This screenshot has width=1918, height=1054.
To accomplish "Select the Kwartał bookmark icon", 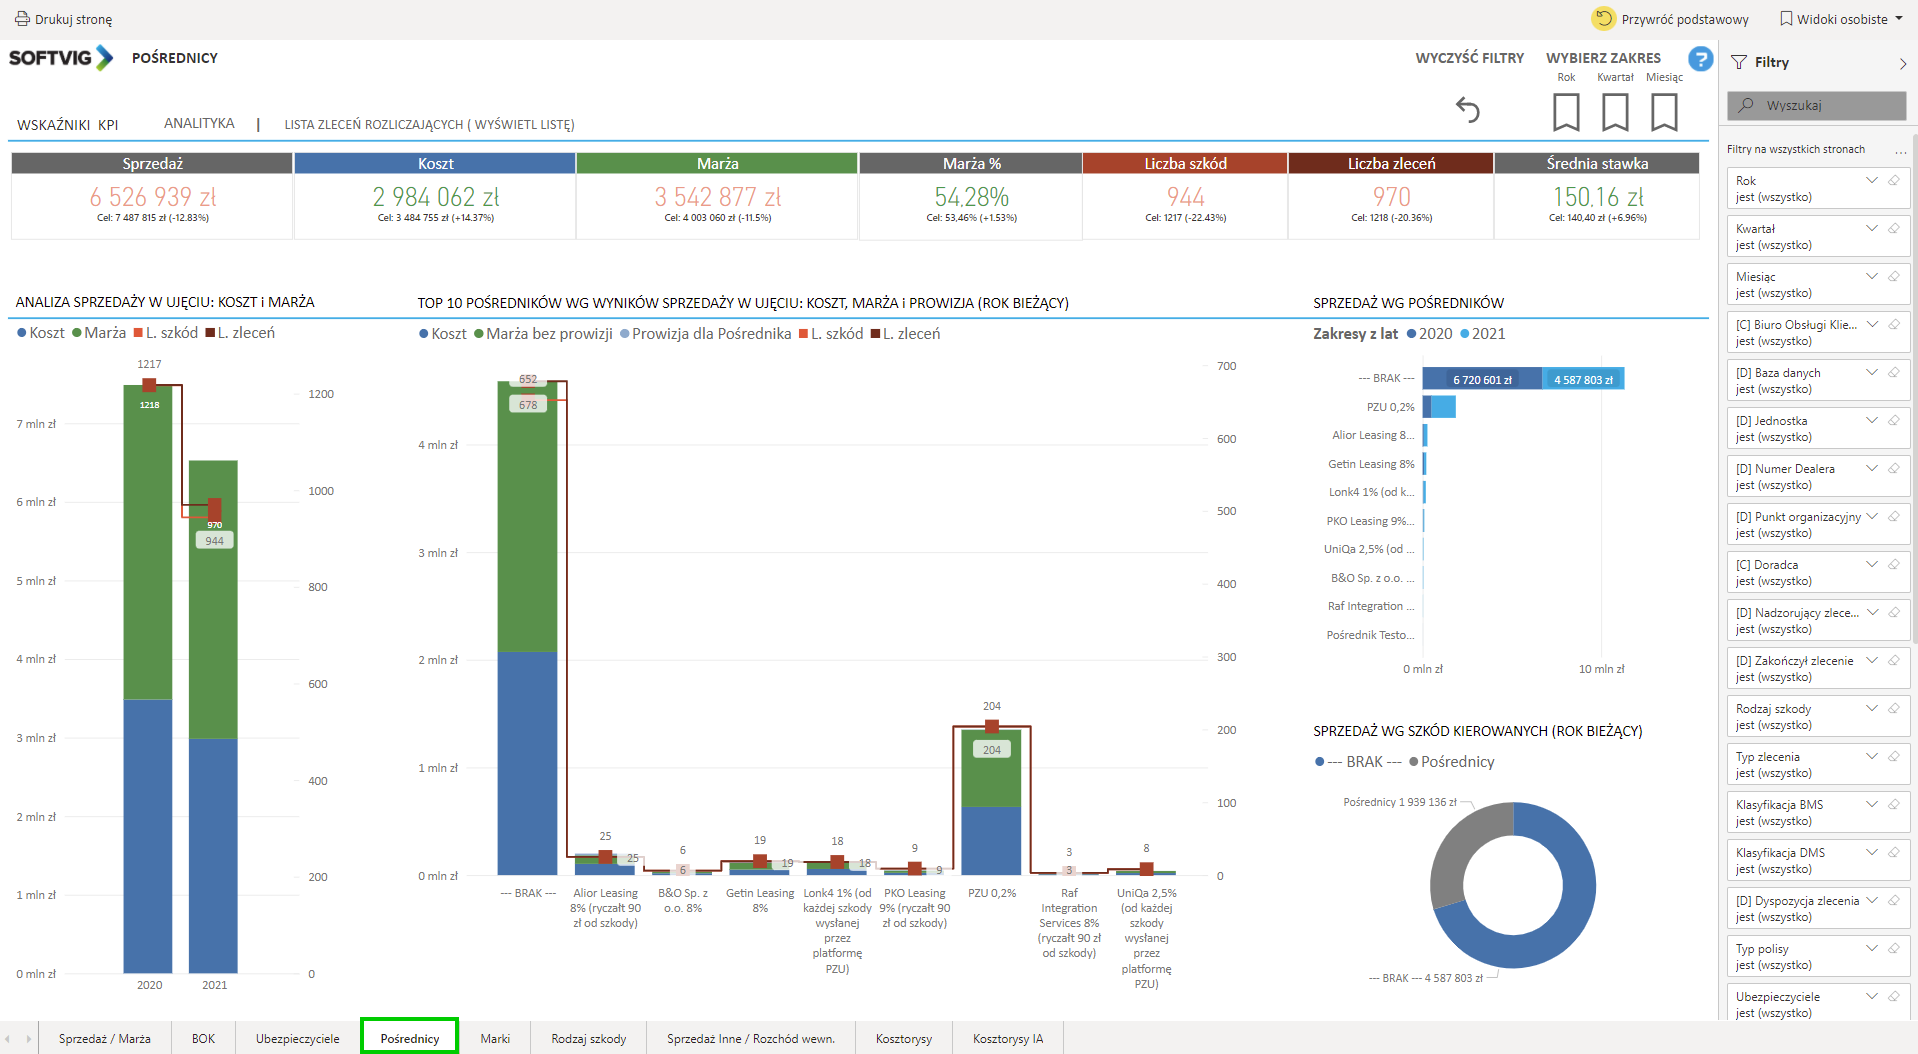I will point(1615,111).
